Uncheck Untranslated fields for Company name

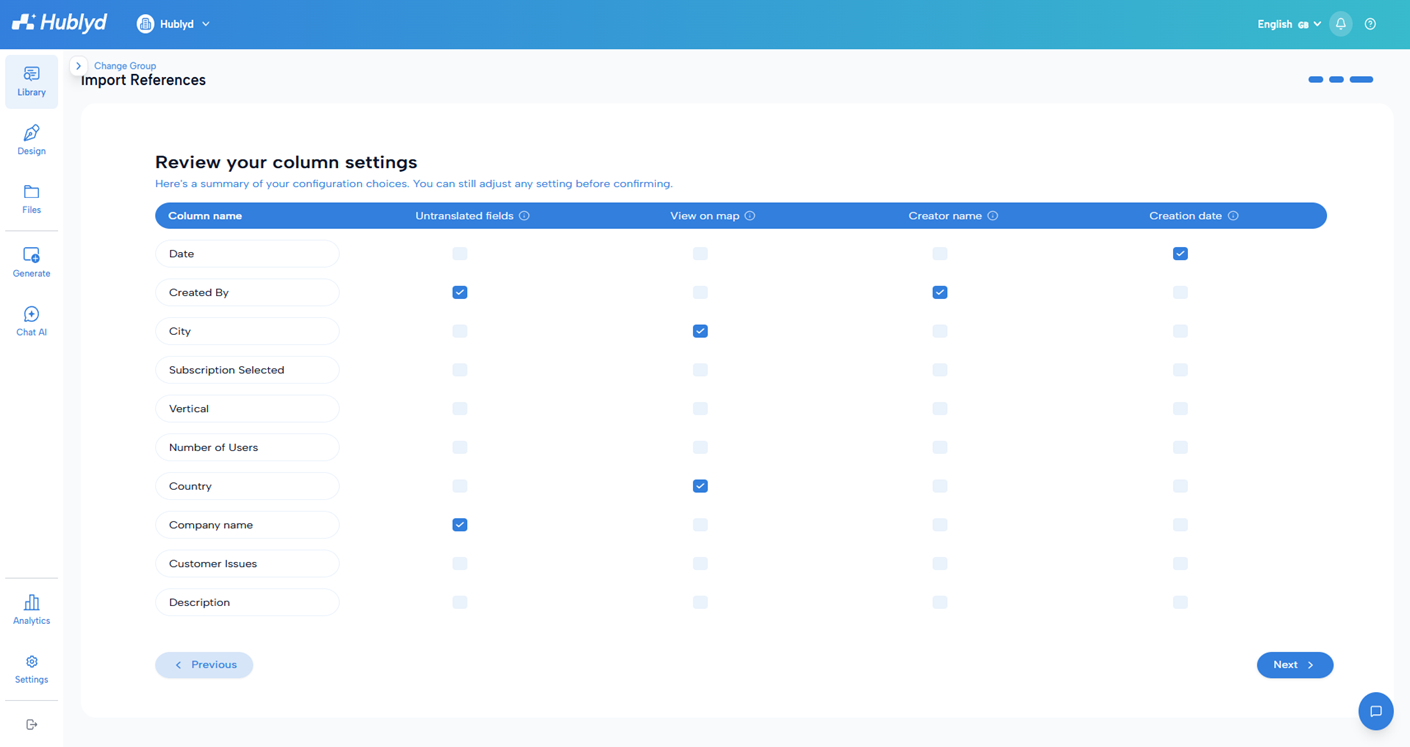pyautogui.click(x=460, y=525)
